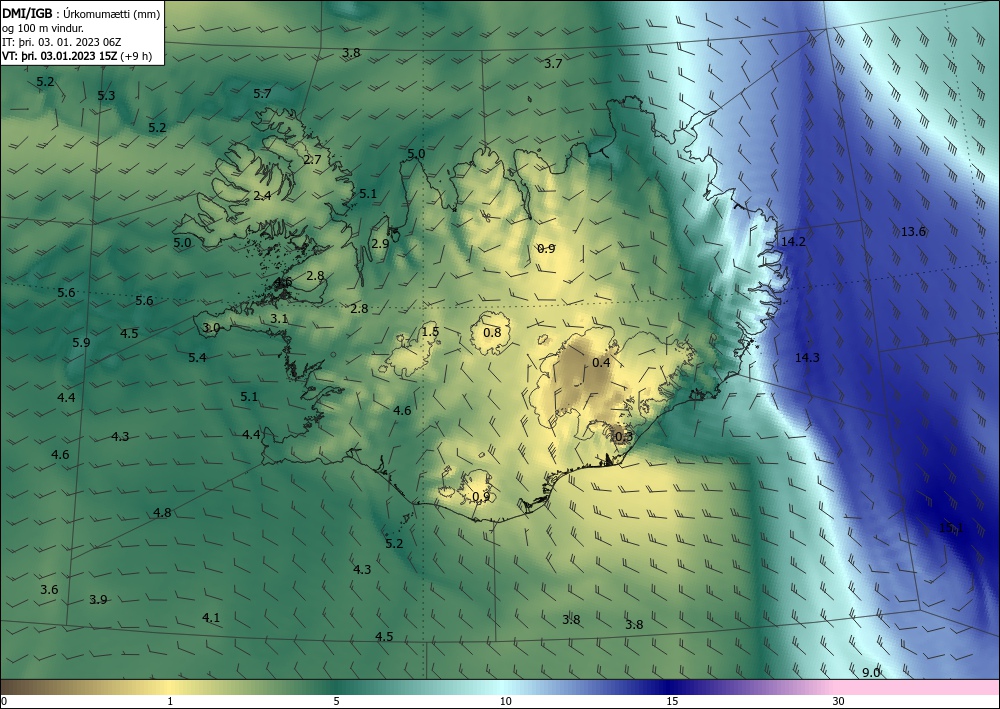Click the 3.7 value on the map
Screen dimensions: 1000x709
(x=553, y=63)
